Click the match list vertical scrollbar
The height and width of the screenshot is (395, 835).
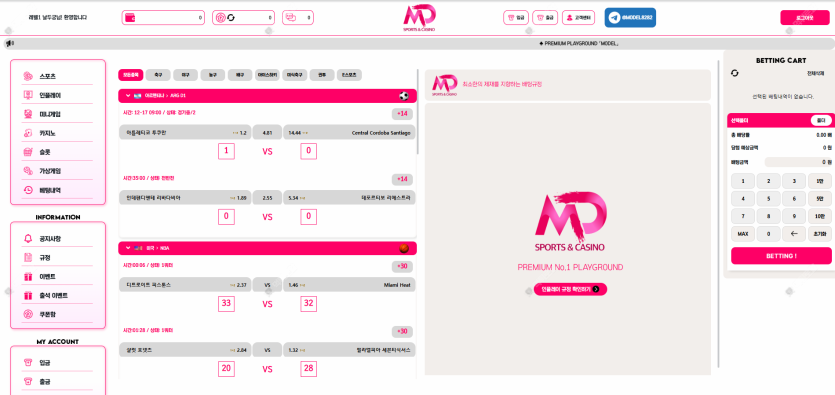click(x=418, y=112)
